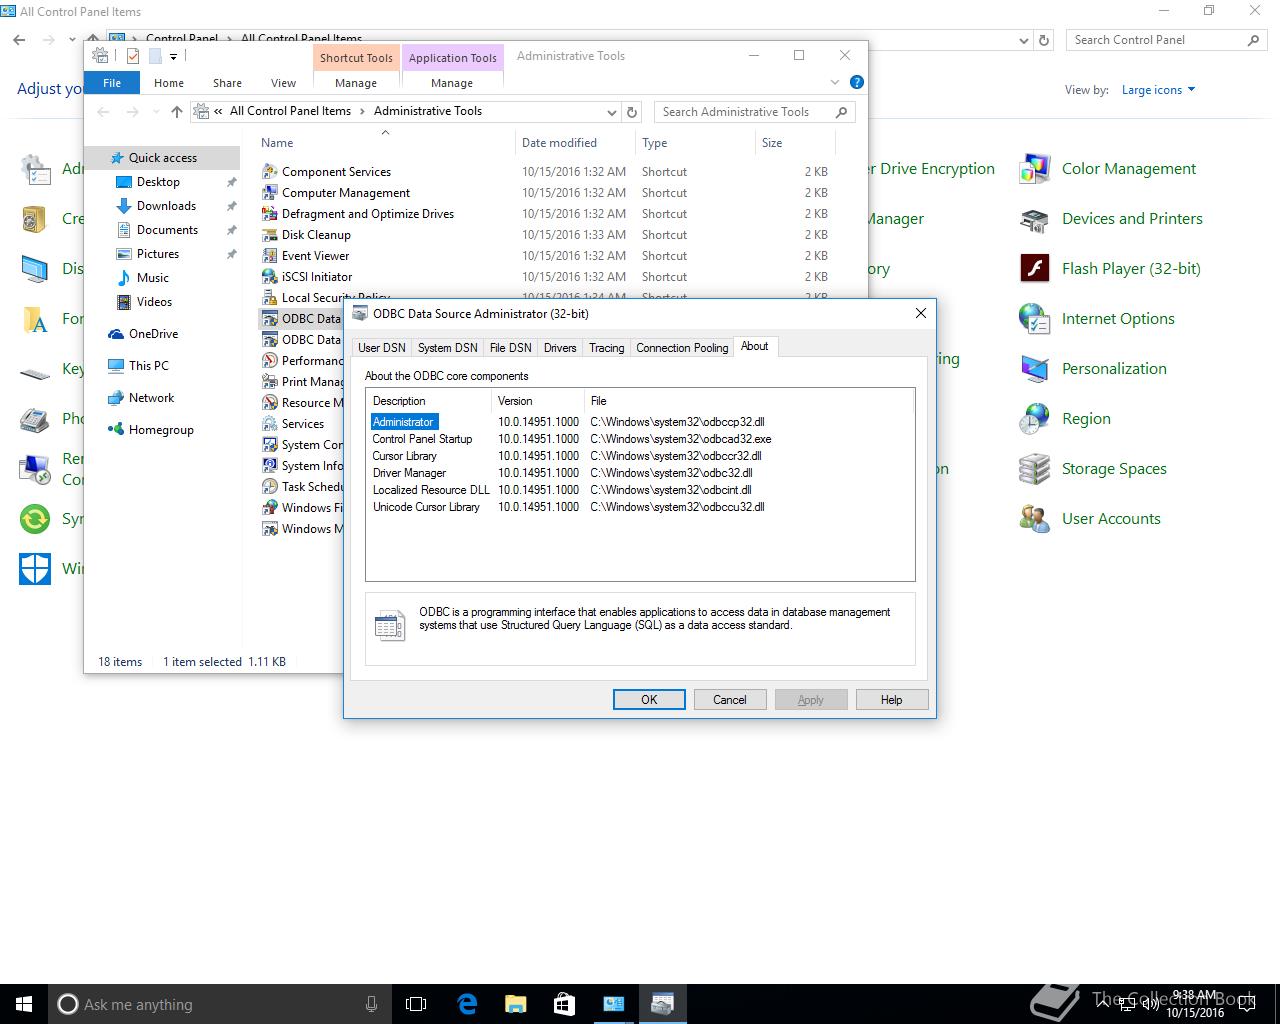Screen dimensions: 1280x1024
Task: Select This PC in navigation pane
Action: point(148,366)
